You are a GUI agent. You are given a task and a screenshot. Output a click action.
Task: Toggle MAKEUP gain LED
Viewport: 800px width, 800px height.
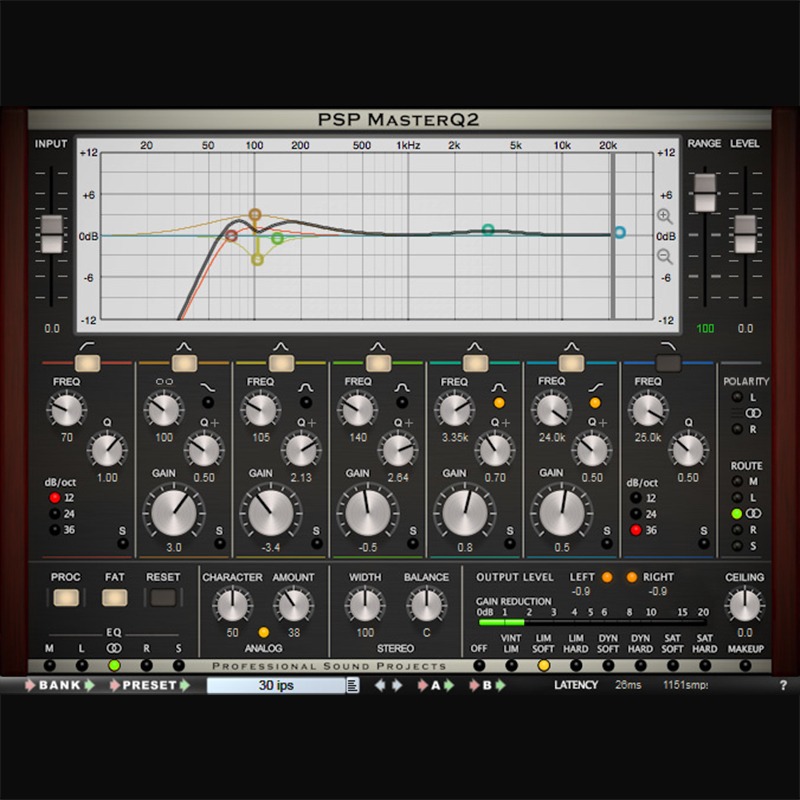point(745,665)
